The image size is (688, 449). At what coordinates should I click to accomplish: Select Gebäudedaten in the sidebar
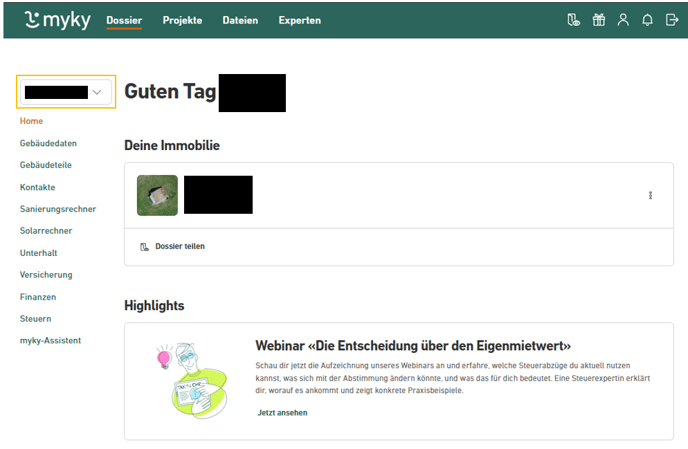(x=48, y=143)
